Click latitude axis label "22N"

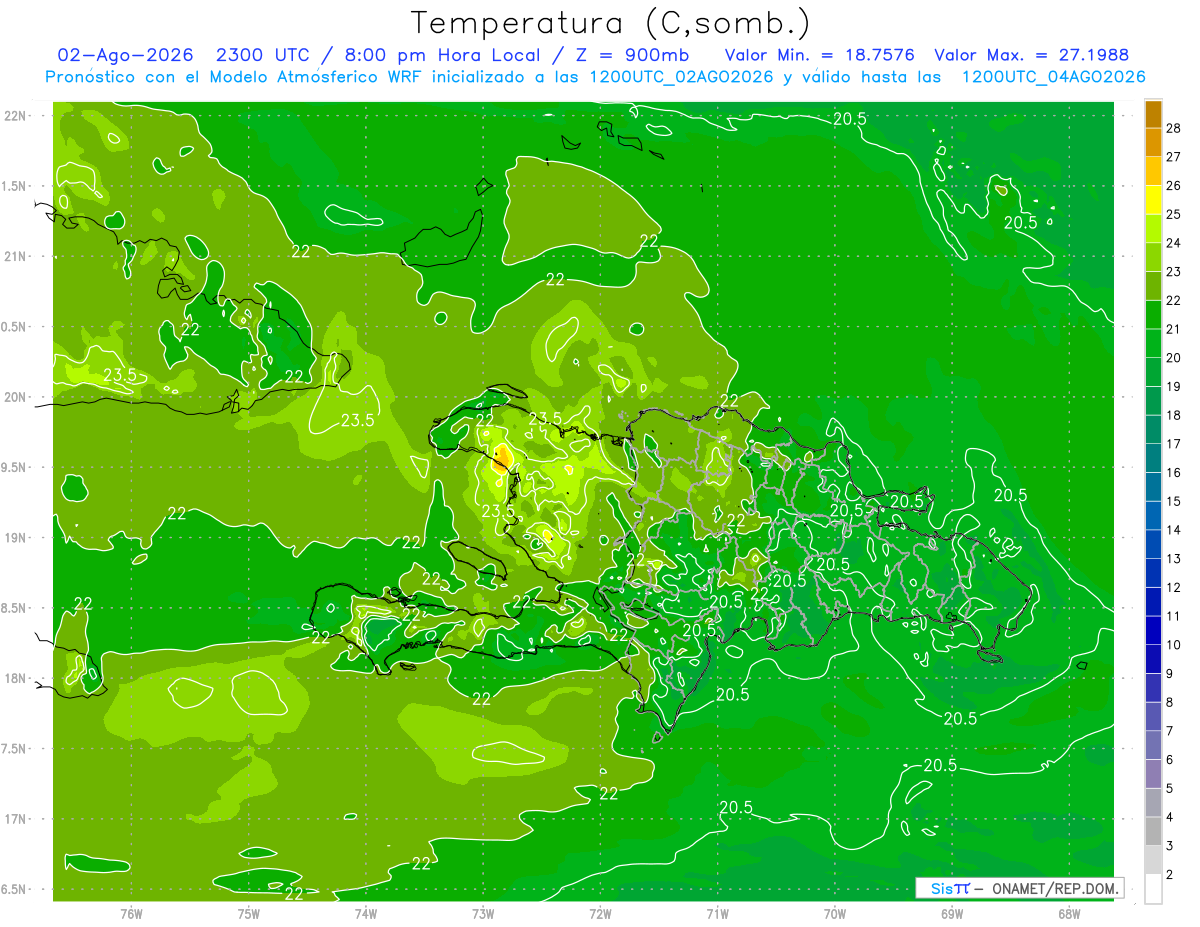16,115
